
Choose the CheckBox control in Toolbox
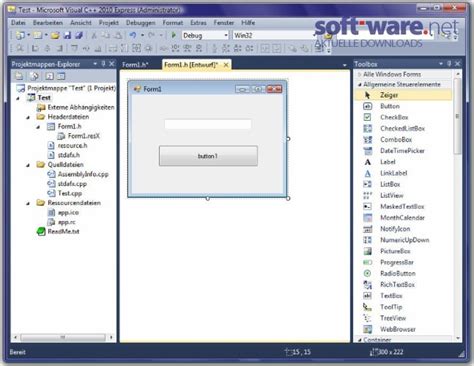[394, 117]
